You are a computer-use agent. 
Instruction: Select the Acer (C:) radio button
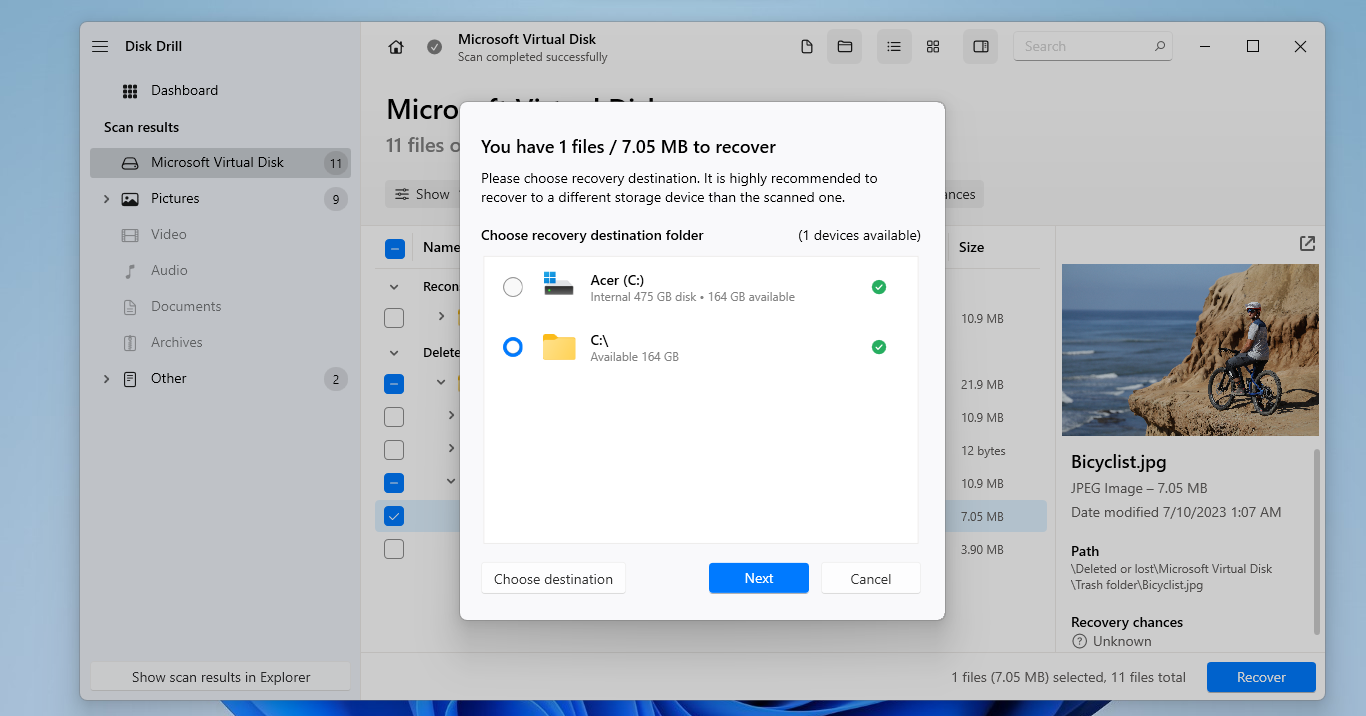click(x=513, y=287)
